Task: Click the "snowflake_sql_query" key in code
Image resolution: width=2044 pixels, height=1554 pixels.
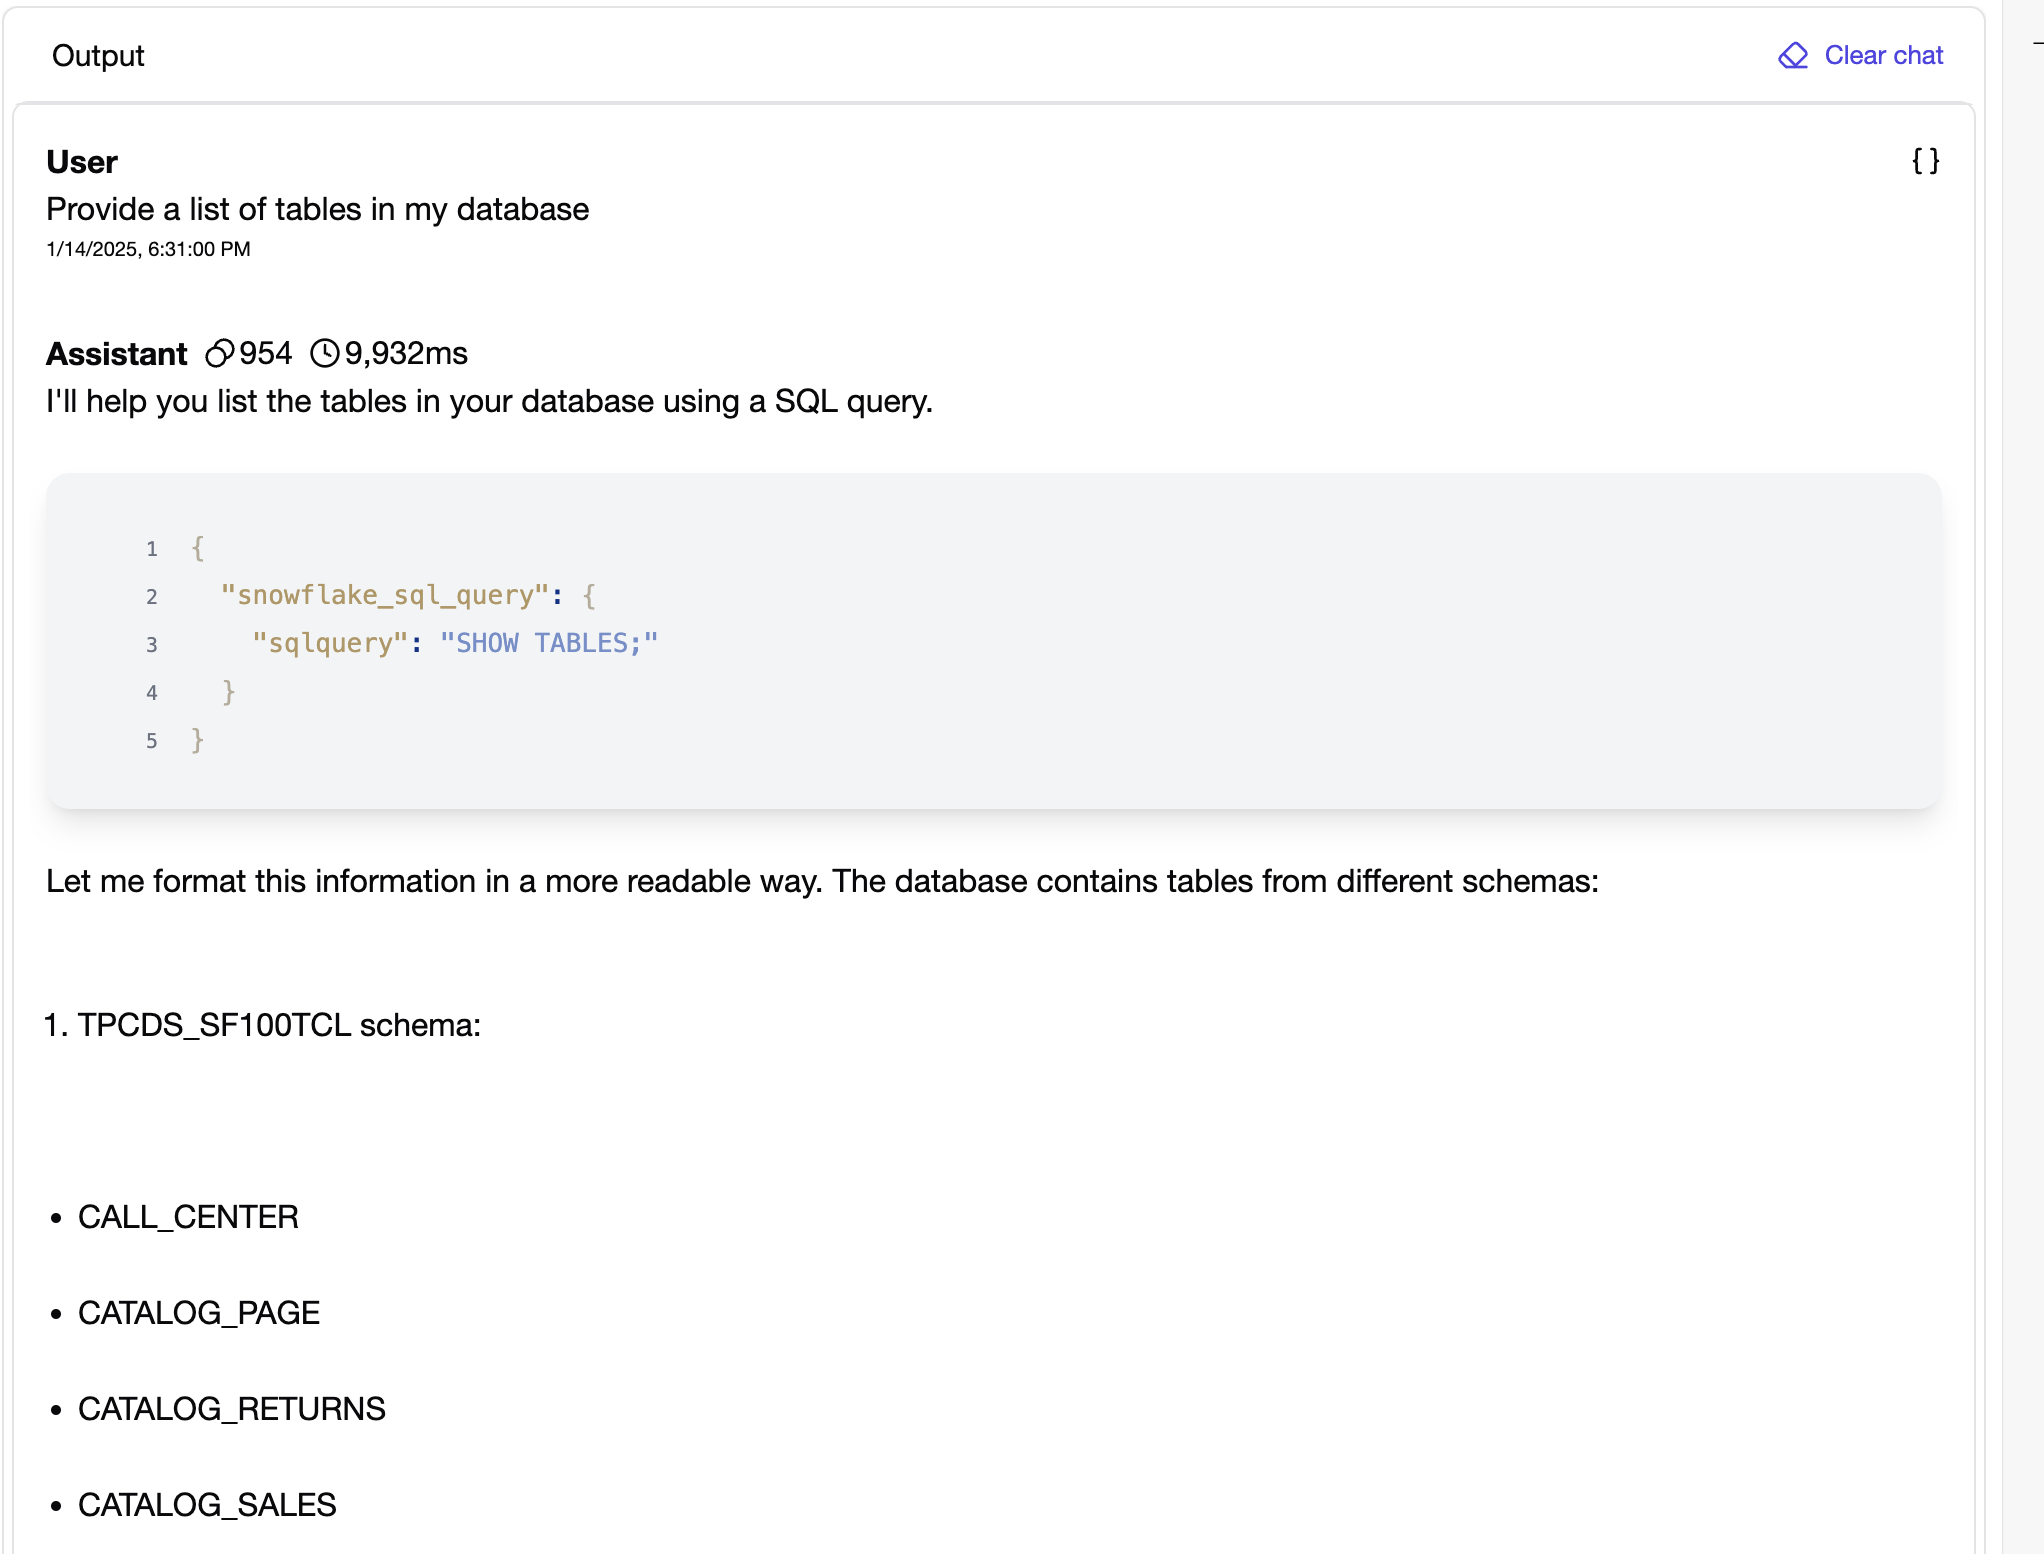Action: (x=385, y=595)
